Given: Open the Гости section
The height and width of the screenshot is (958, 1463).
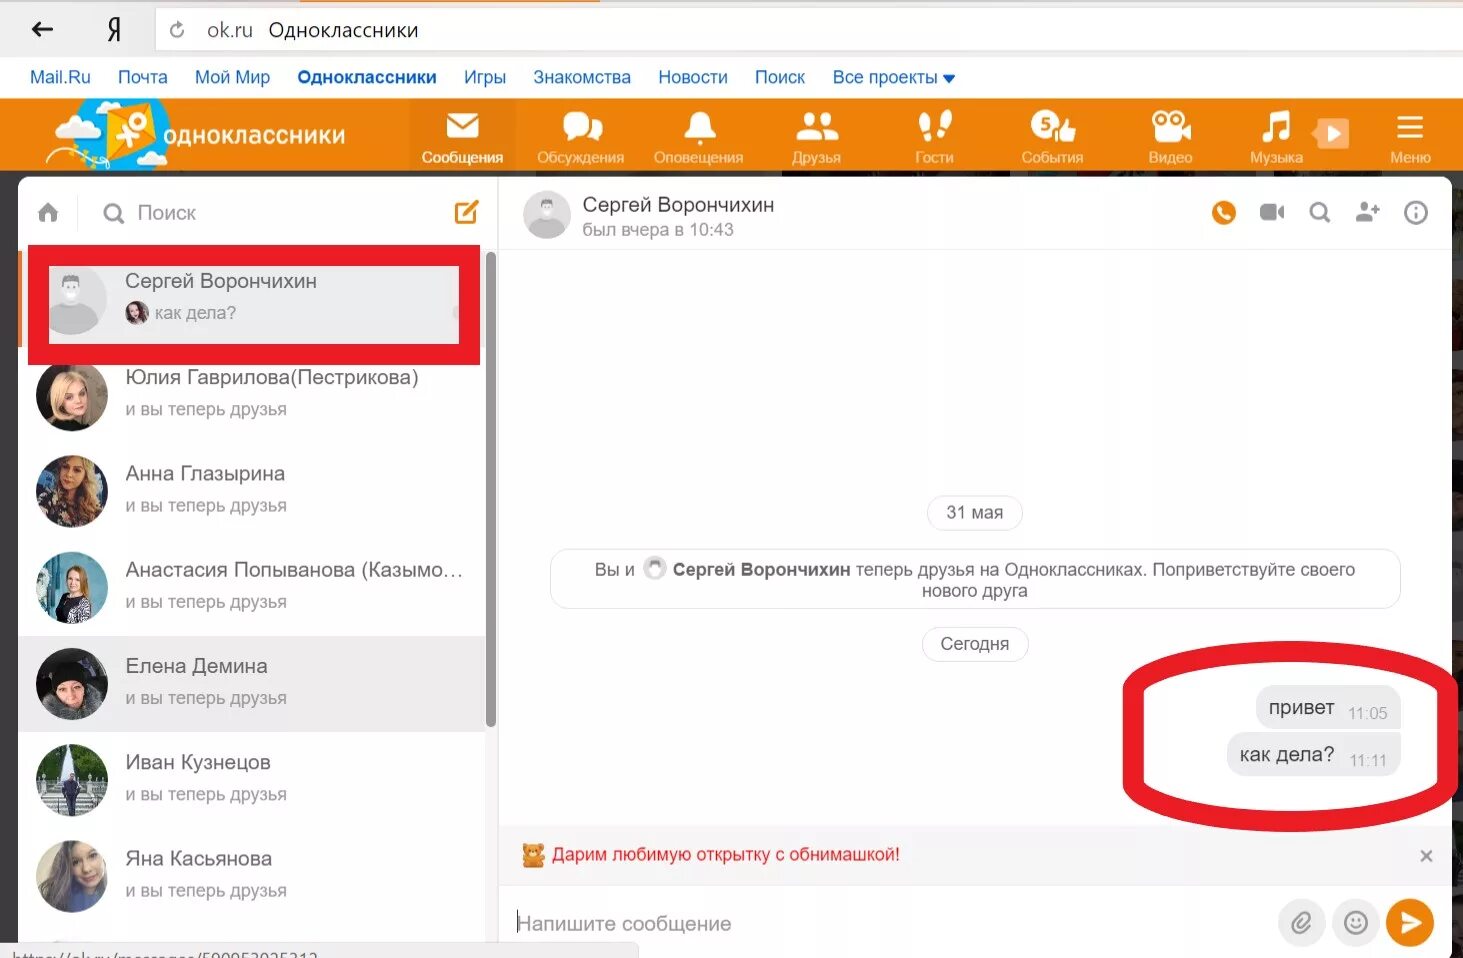Looking at the screenshot, I should point(934,137).
